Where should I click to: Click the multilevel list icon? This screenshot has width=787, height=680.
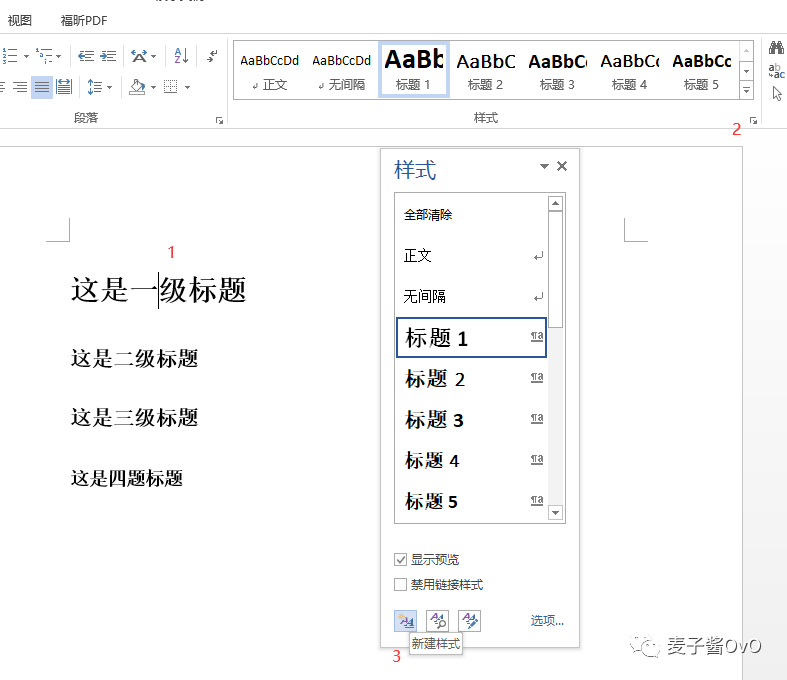45,56
